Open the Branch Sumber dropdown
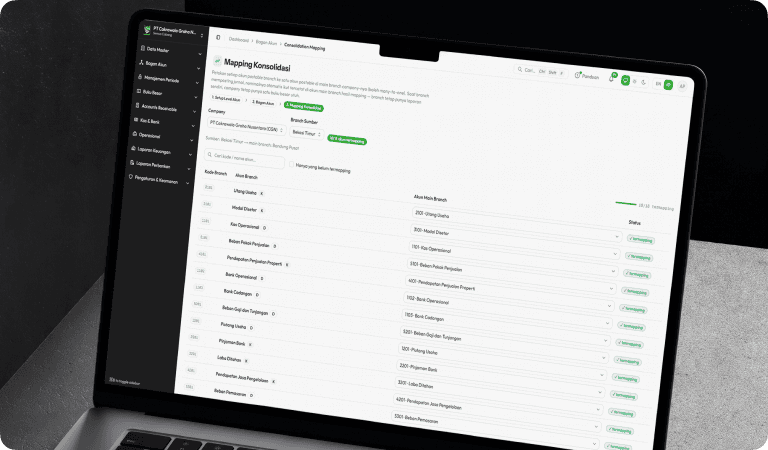This screenshot has width=768, height=450. pos(306,133)
